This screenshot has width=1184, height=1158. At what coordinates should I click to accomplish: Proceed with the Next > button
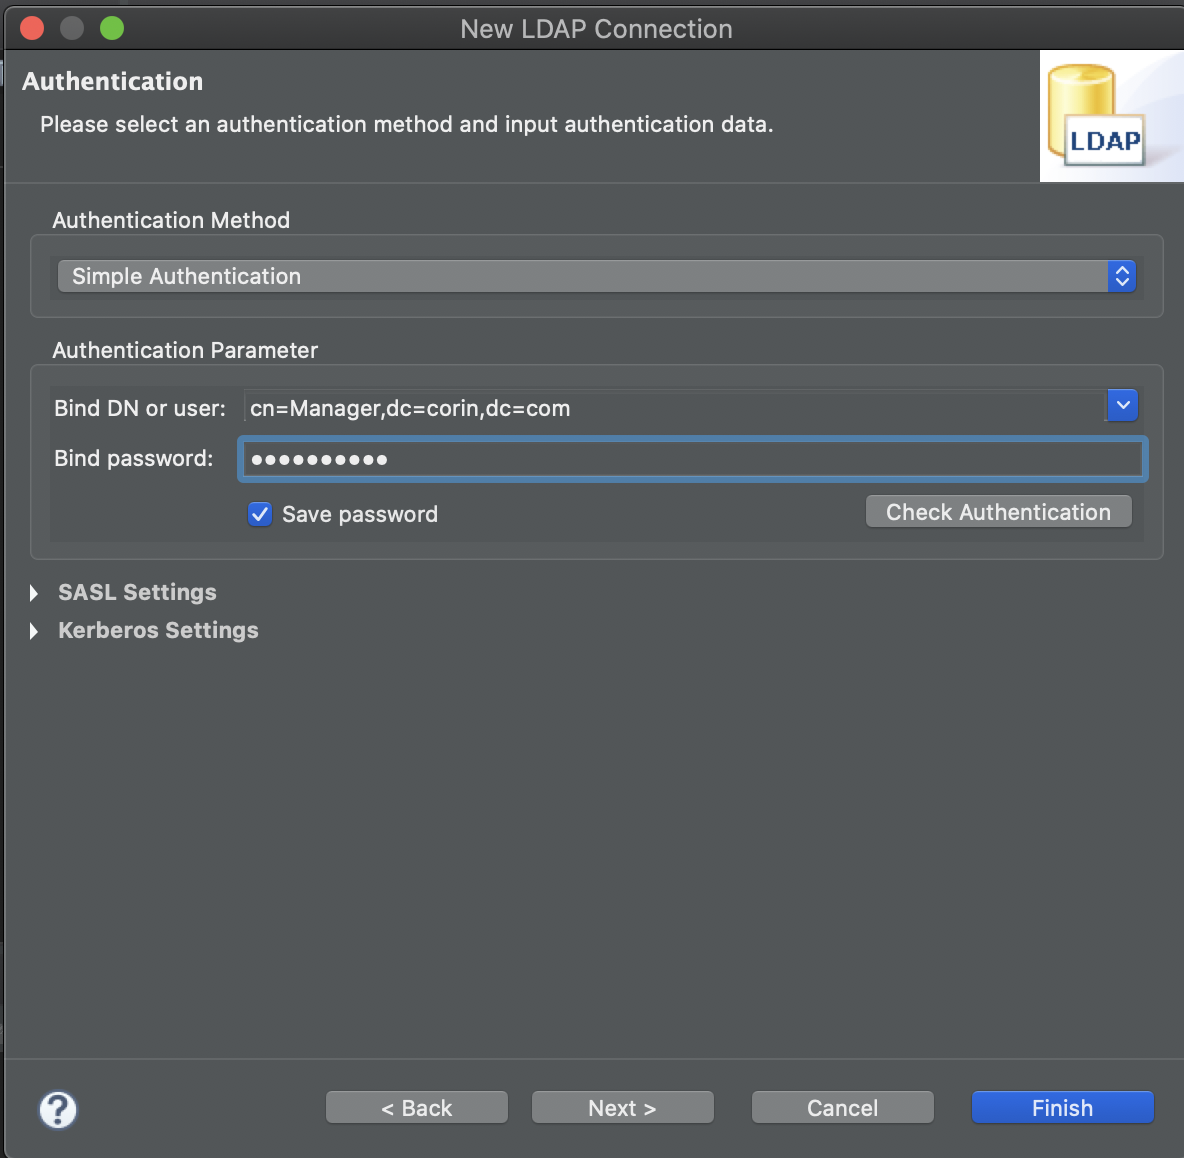[622, 1107]
